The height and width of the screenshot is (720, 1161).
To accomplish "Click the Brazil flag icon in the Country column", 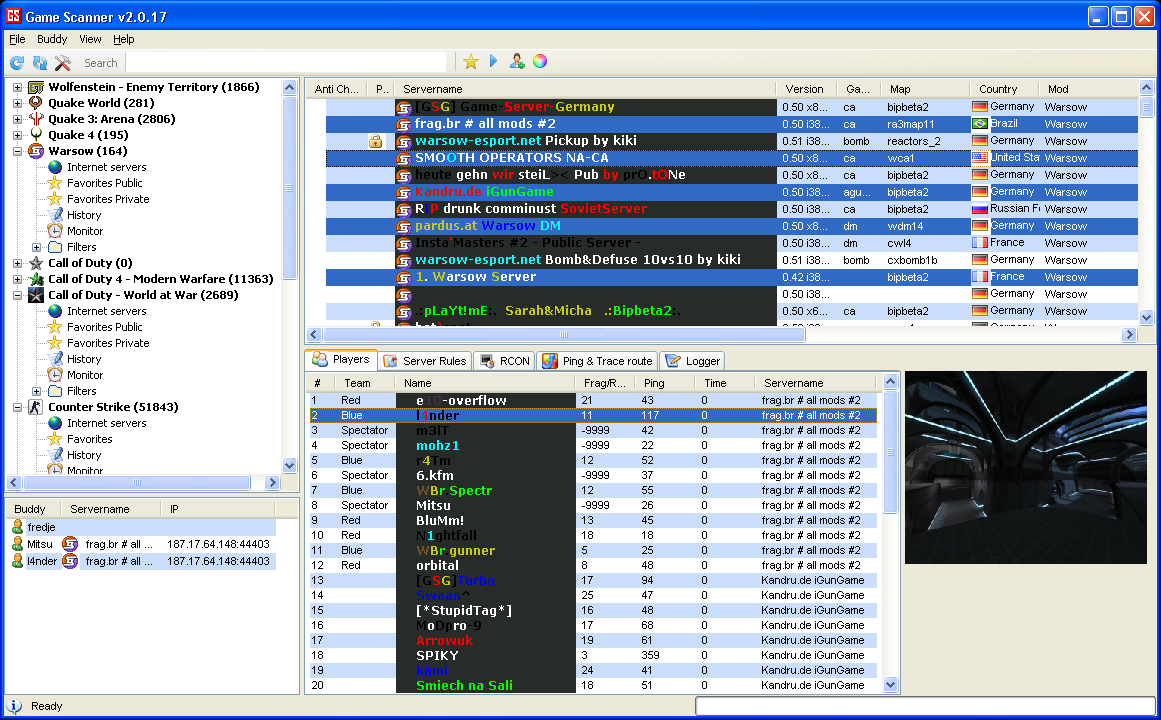I will click(x=980, y=124).
